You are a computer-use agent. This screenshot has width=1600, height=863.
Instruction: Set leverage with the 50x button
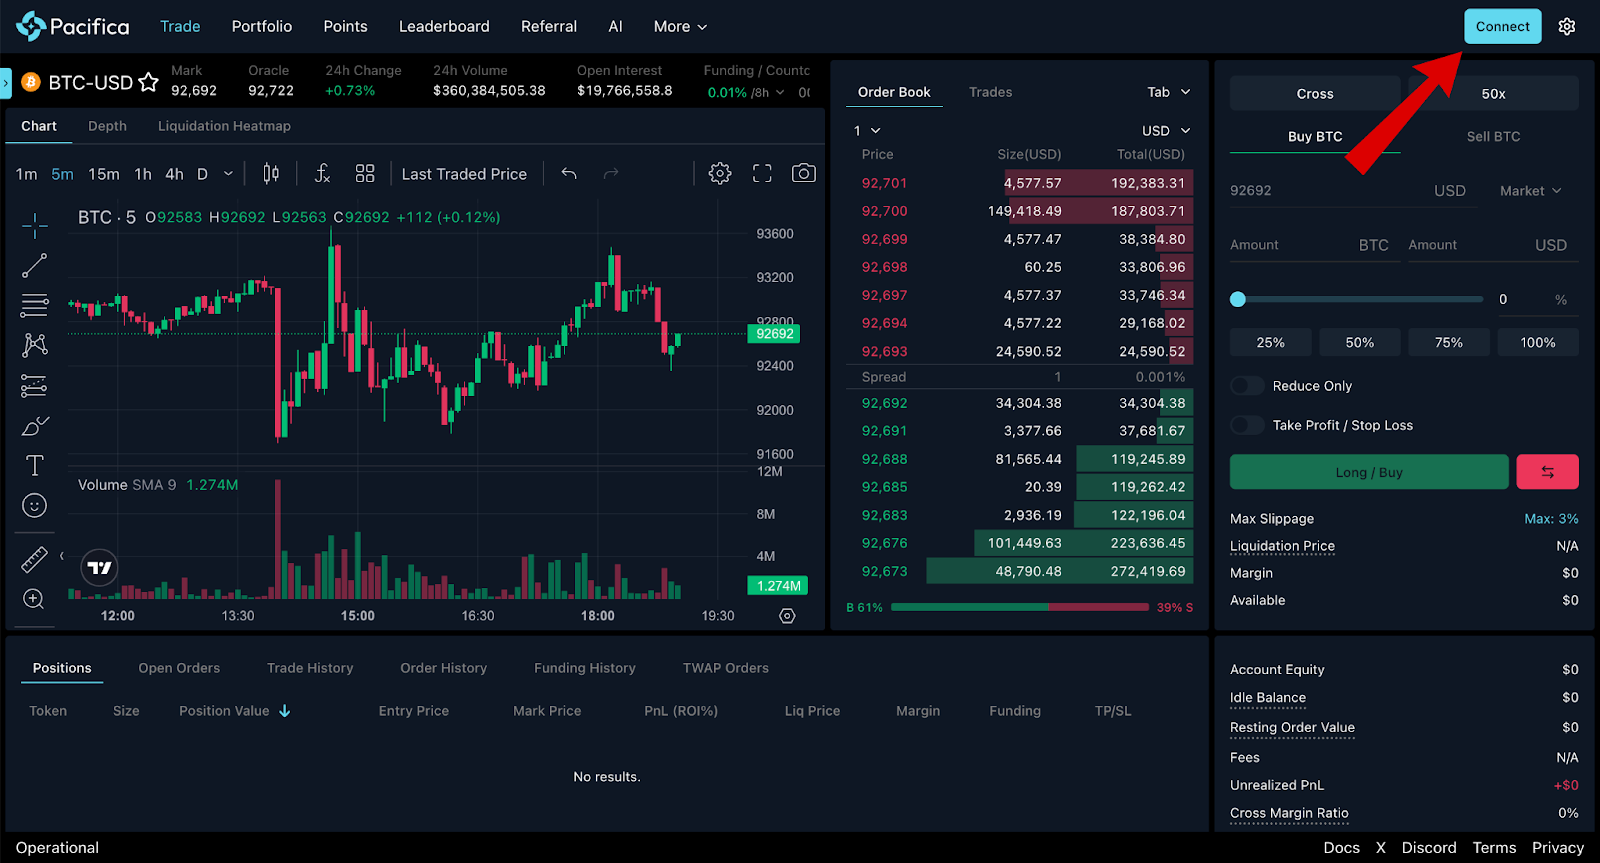point(1493,94)
